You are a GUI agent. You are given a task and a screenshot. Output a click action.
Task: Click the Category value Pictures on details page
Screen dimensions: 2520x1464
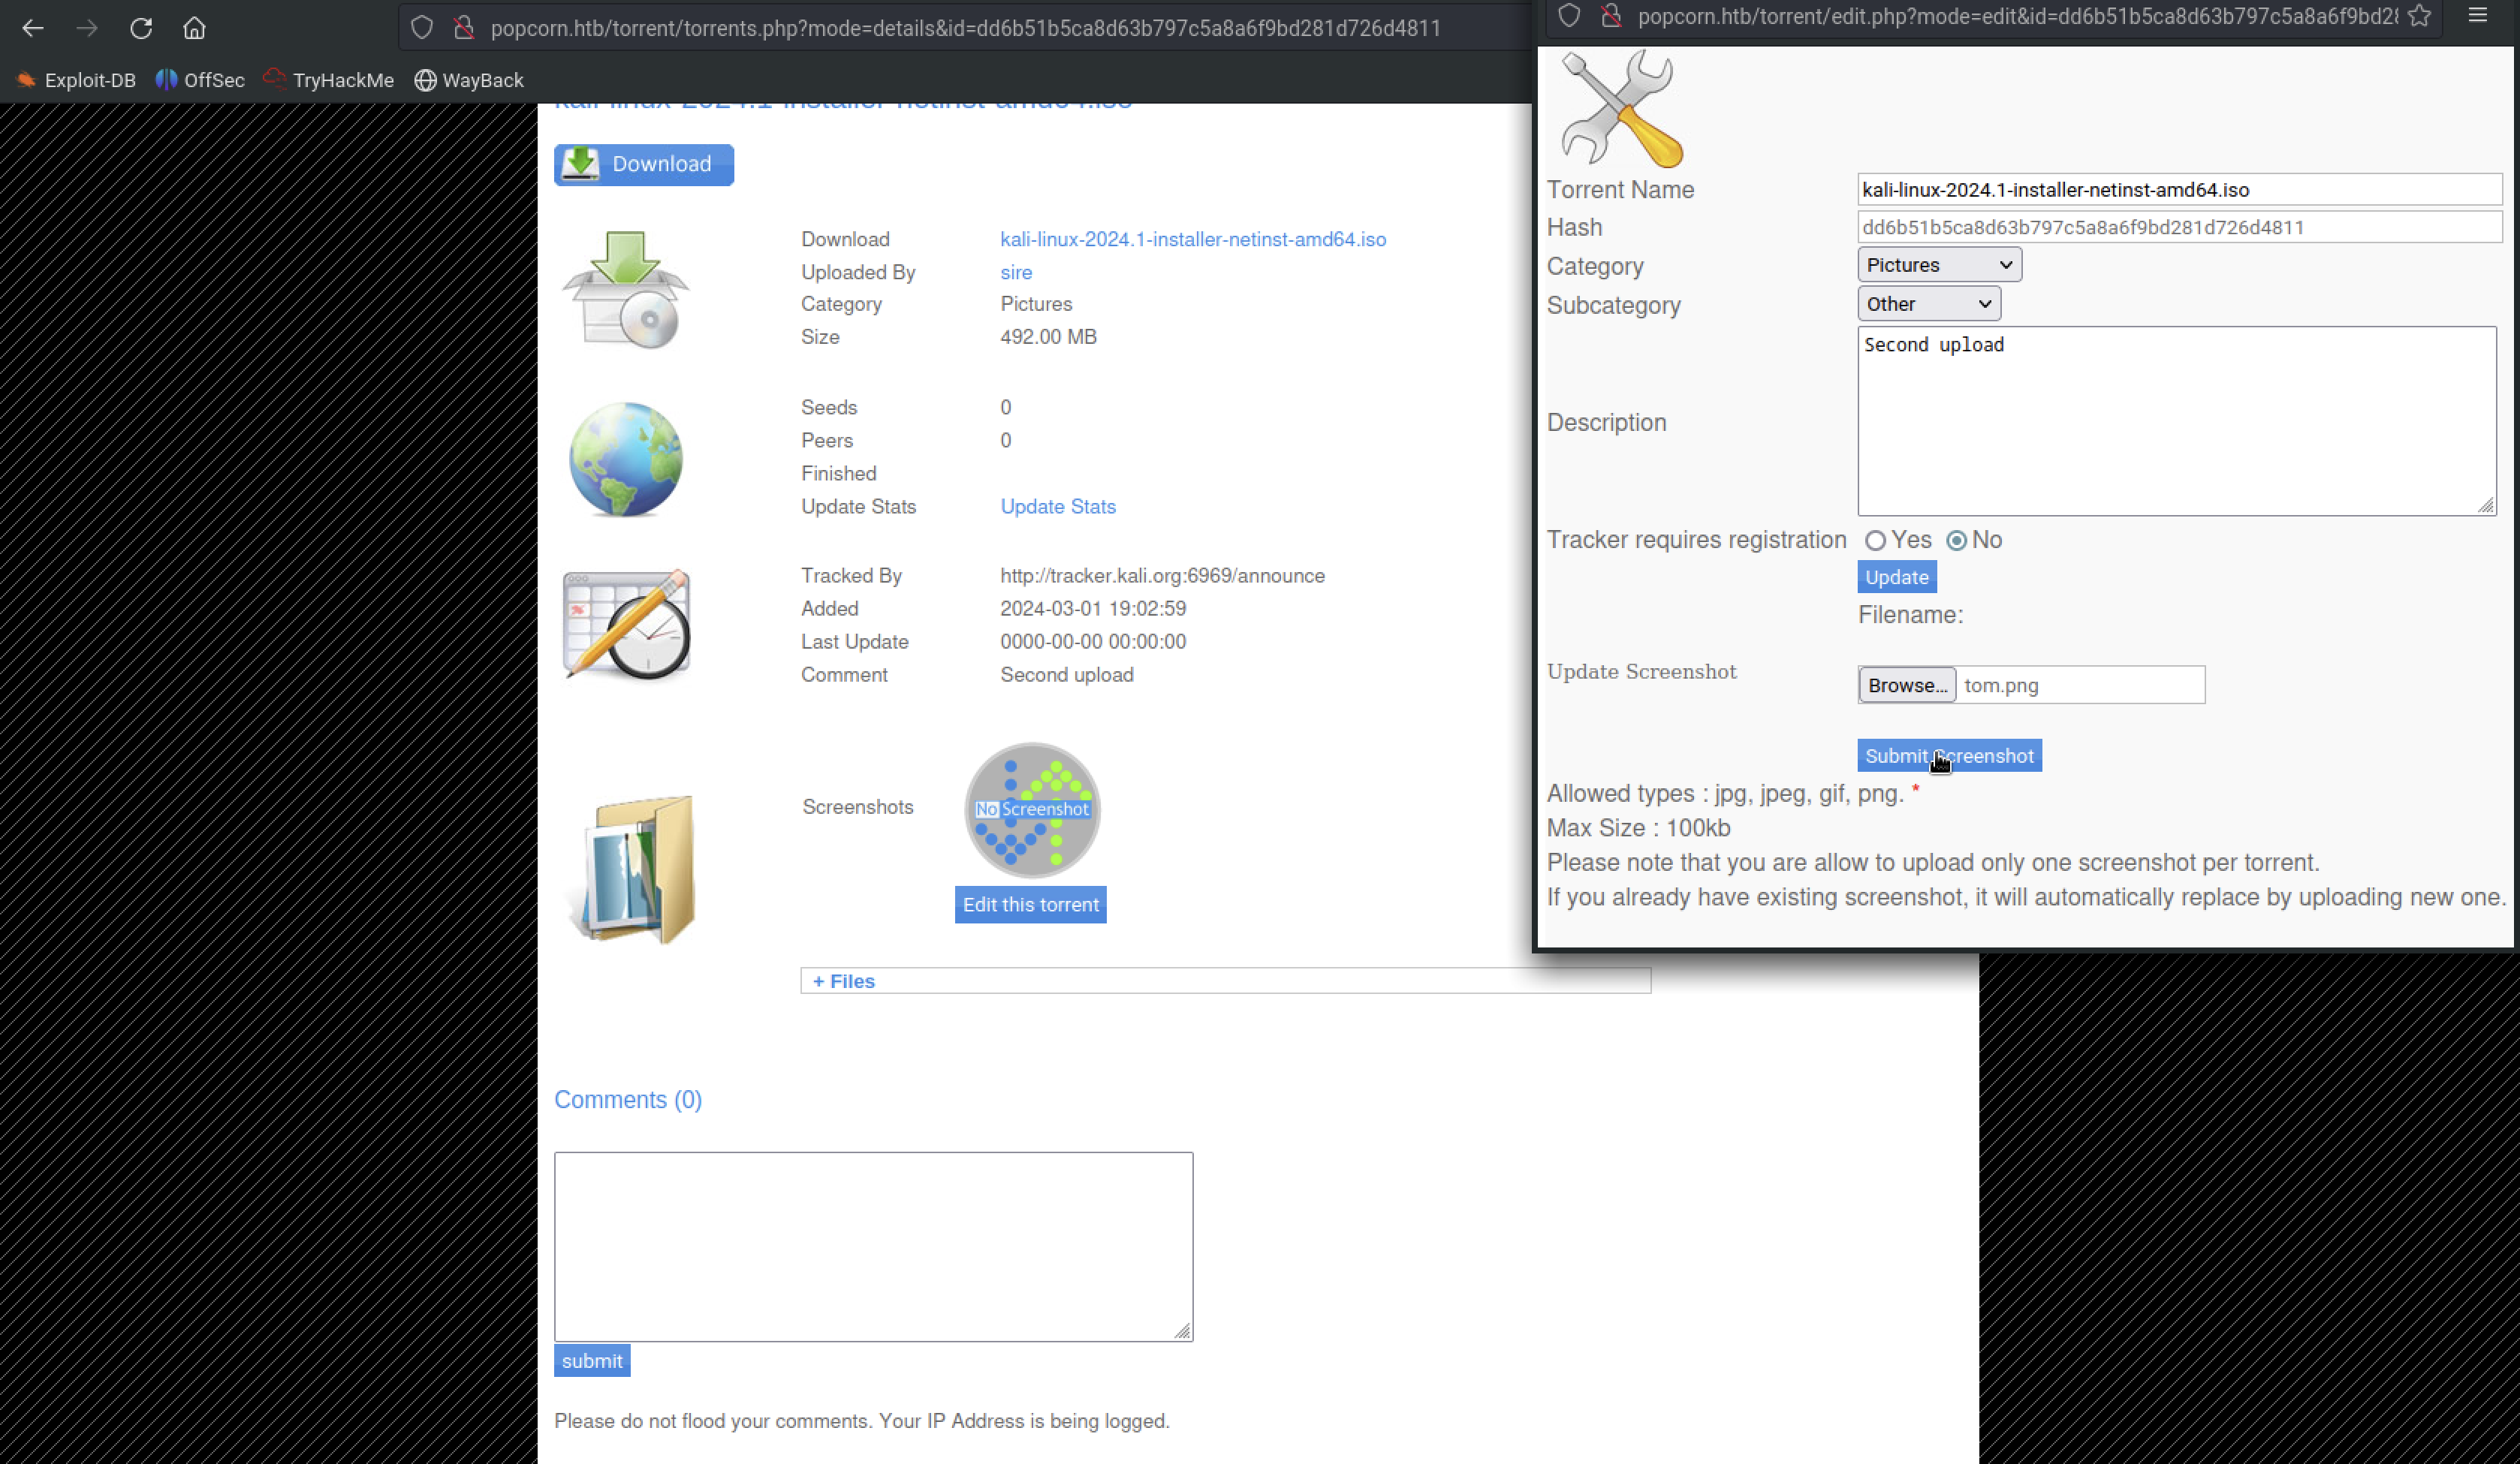pos(1036,304)
